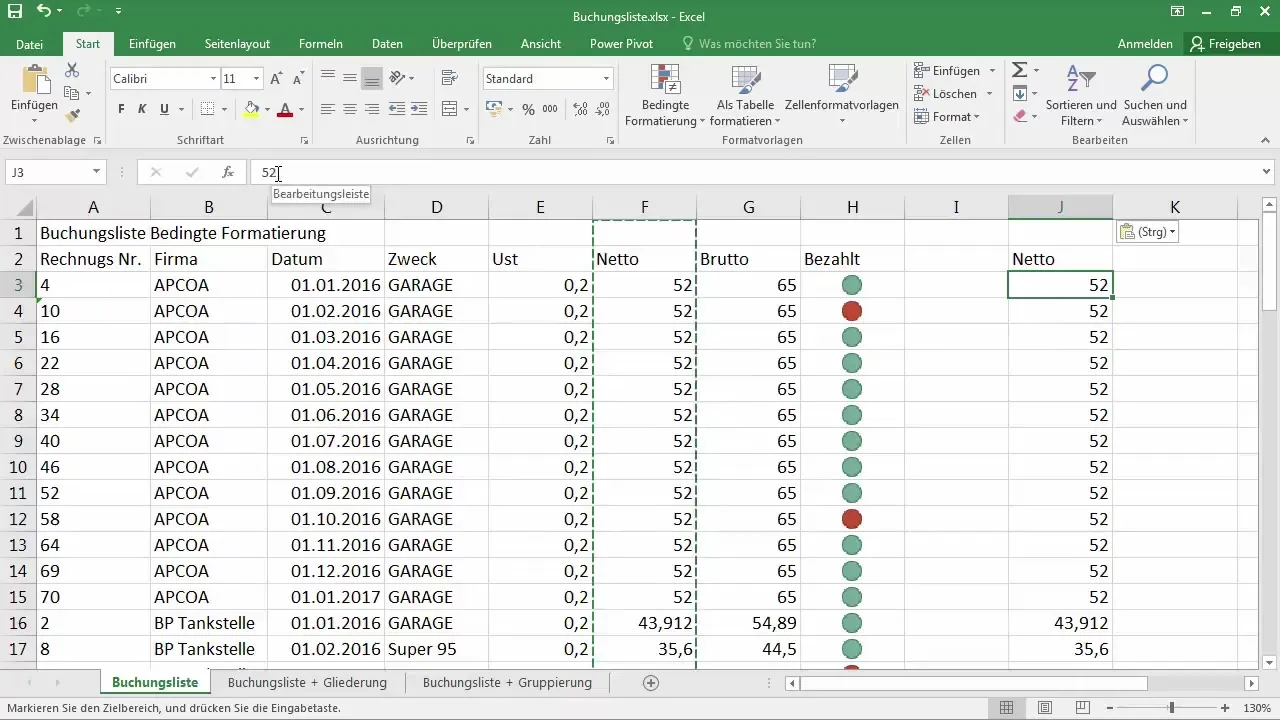Increase indent in Ausrichtung group
This screenshot has width=1280, height=720.
pos(419,109)
